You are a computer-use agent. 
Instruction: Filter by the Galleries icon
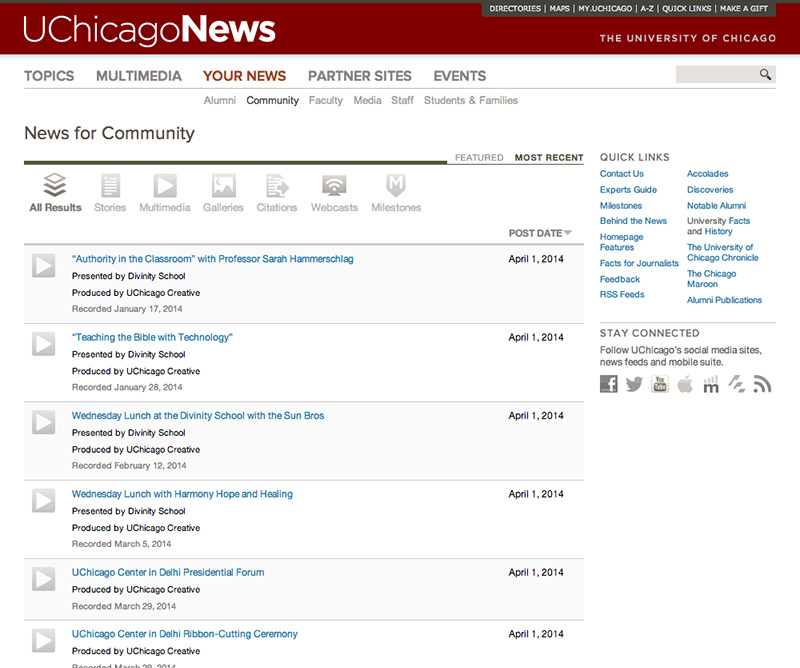(223, 185)
